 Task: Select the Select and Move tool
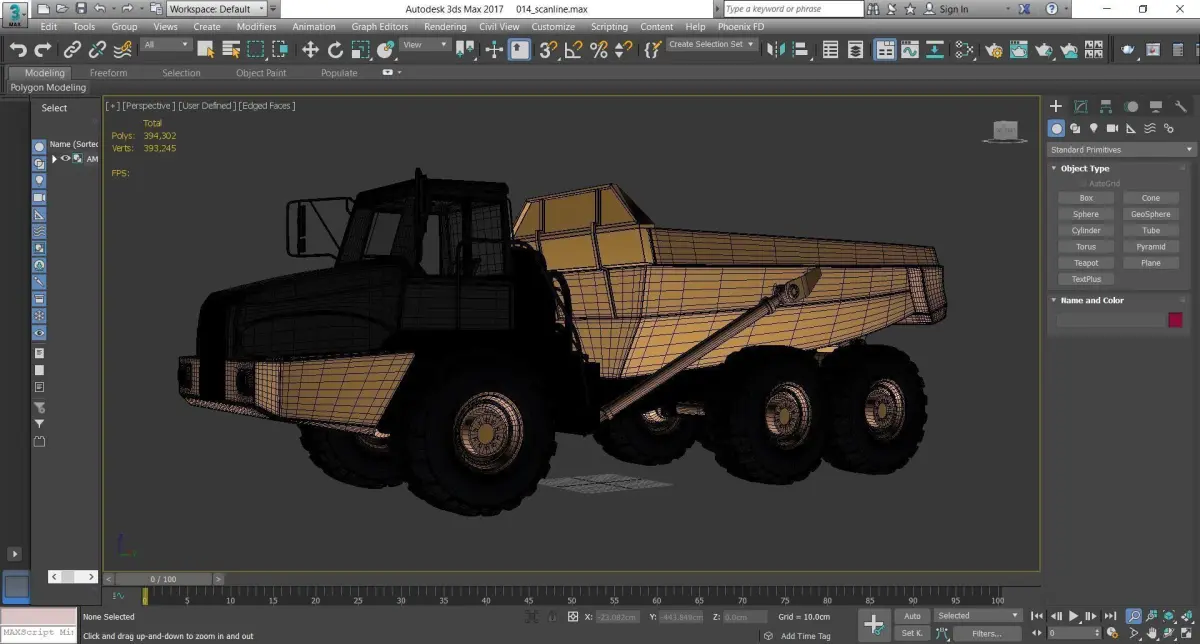coord(310,49)
